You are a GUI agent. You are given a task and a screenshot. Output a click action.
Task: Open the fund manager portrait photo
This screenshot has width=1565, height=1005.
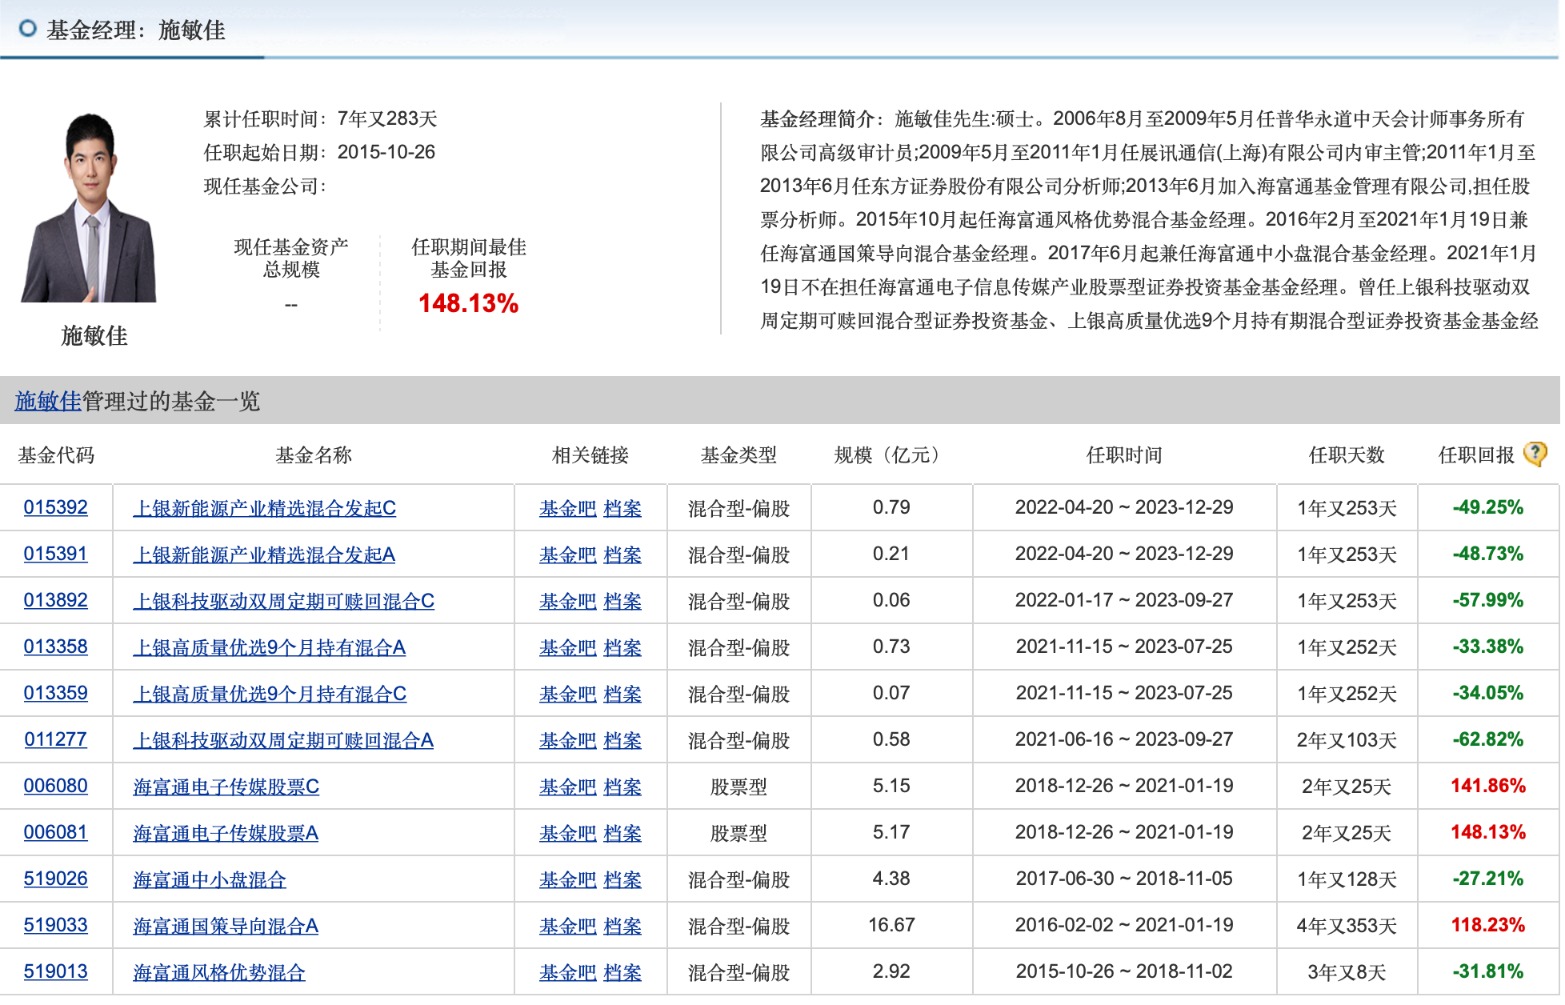point(89,207)
